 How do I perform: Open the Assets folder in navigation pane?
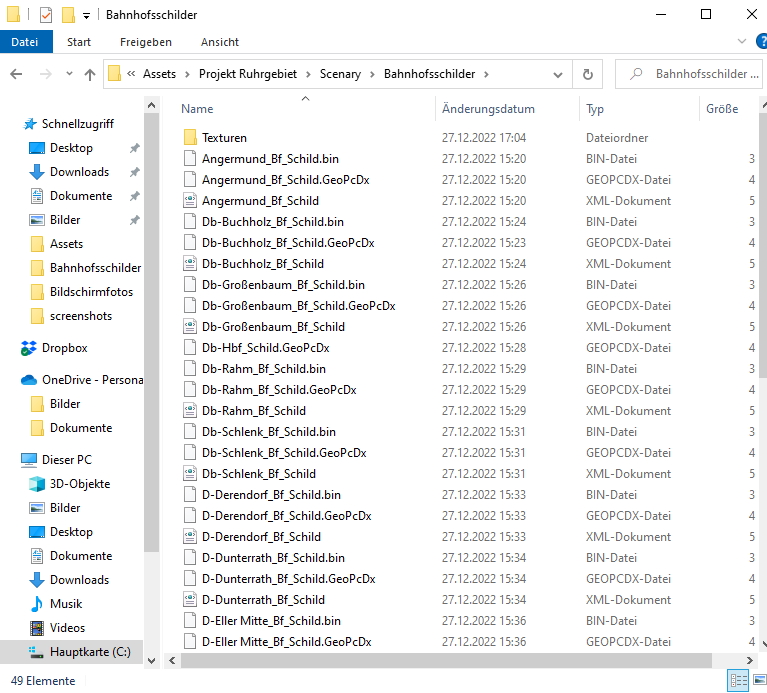(67, 244)
